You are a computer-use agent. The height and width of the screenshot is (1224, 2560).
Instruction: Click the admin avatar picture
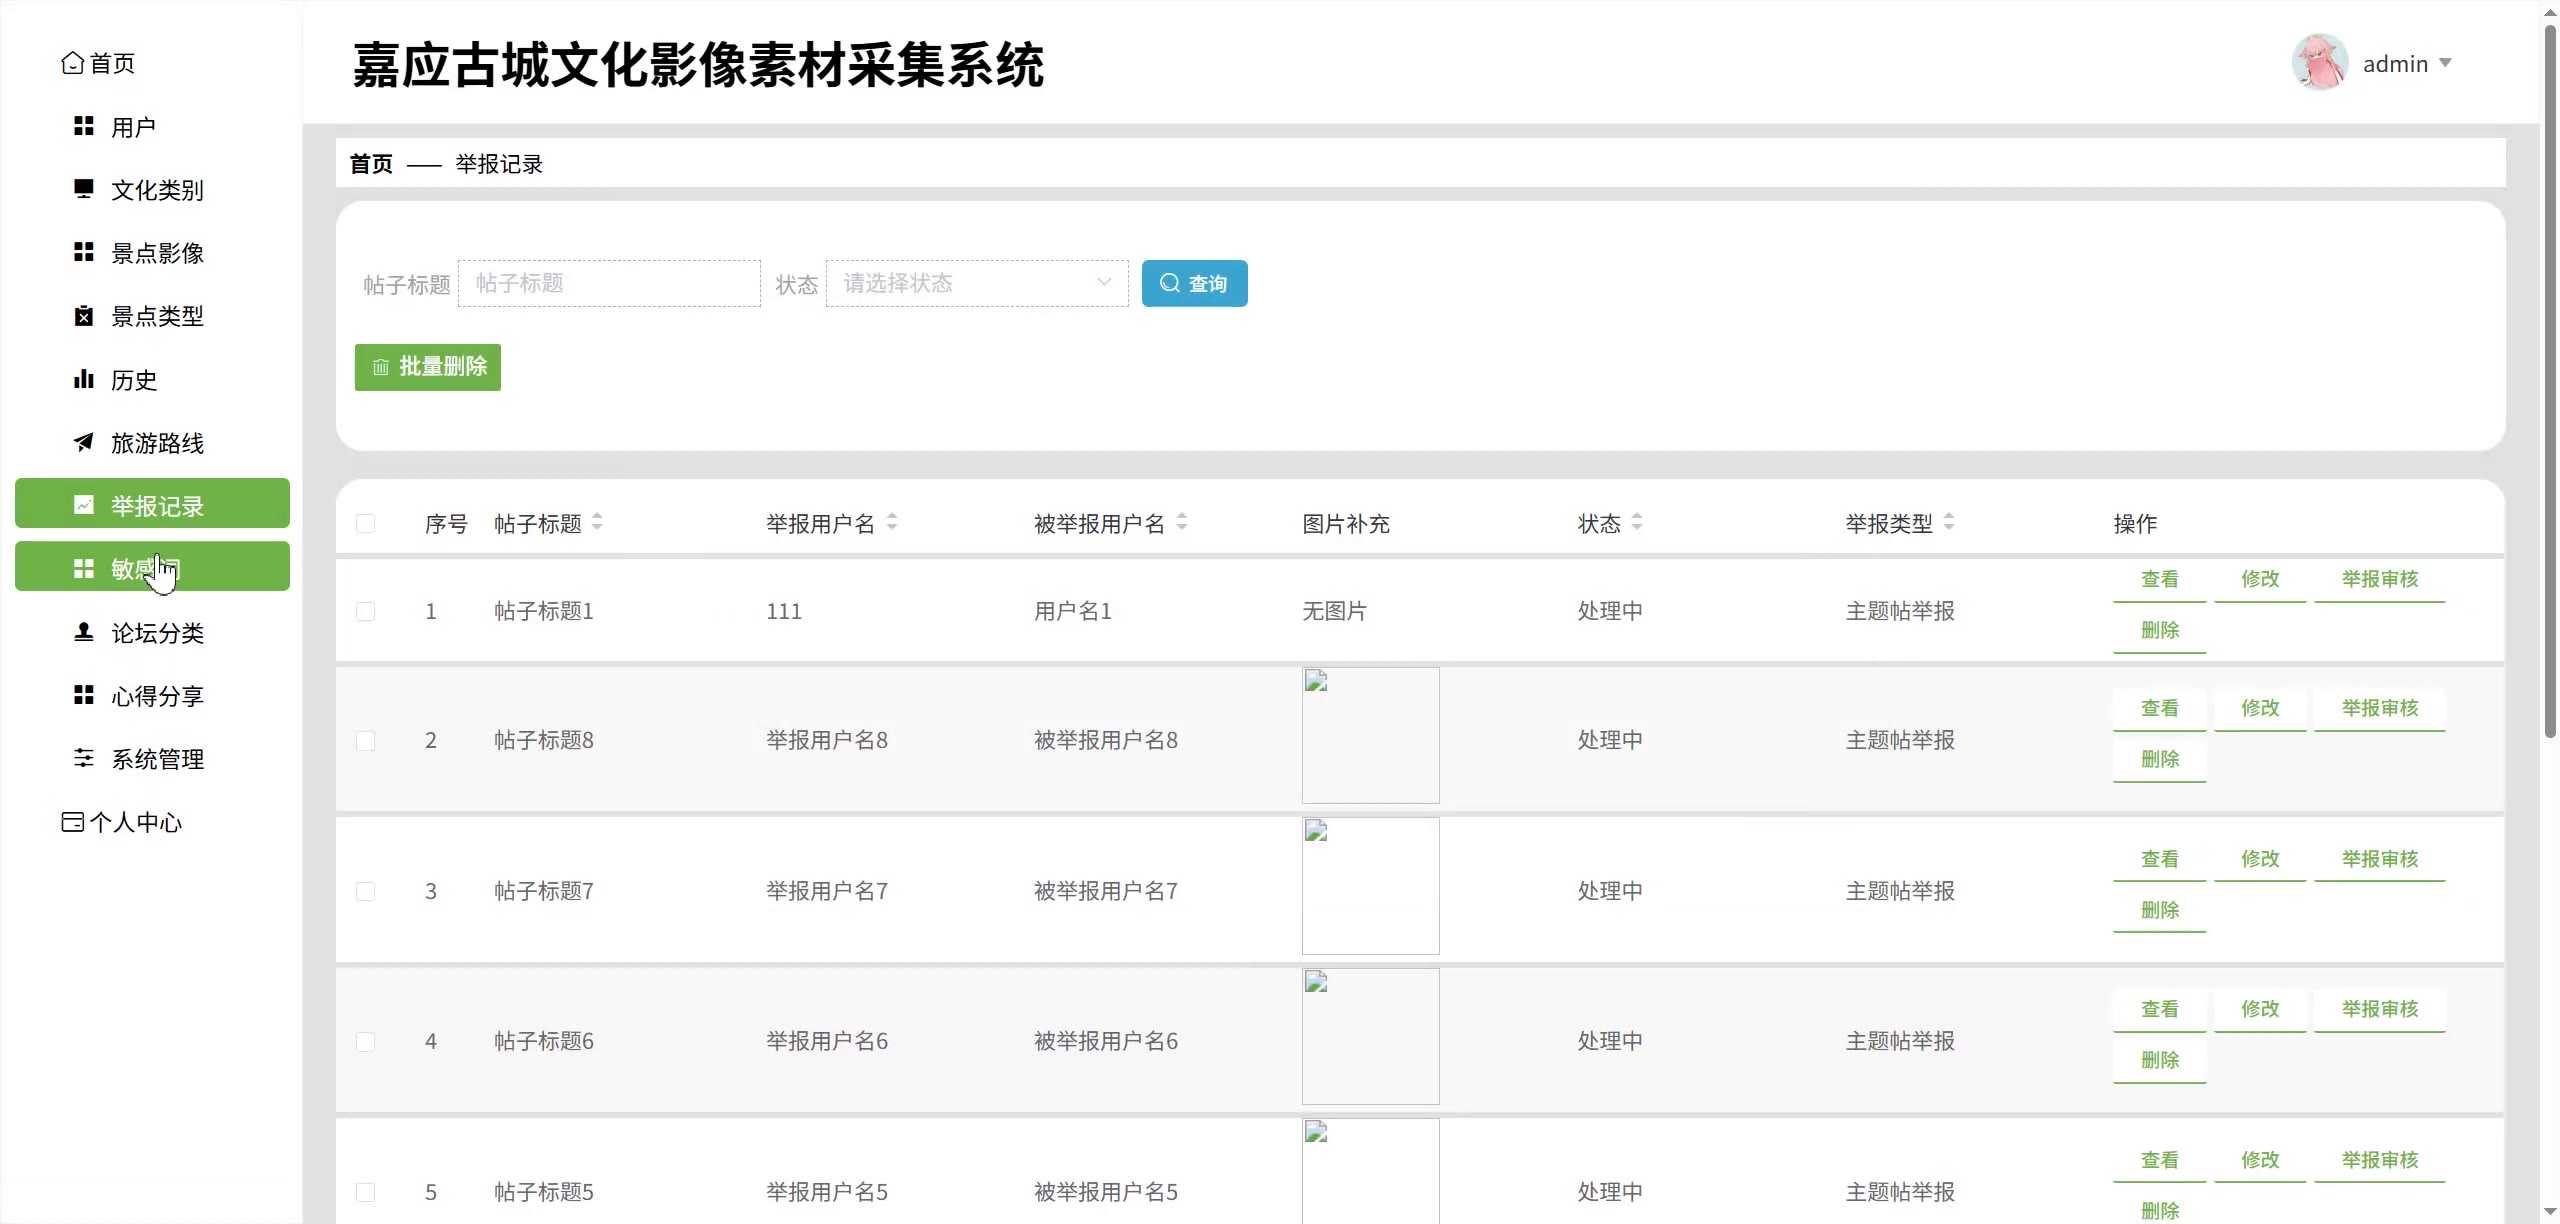click(x=2319, y=63)
